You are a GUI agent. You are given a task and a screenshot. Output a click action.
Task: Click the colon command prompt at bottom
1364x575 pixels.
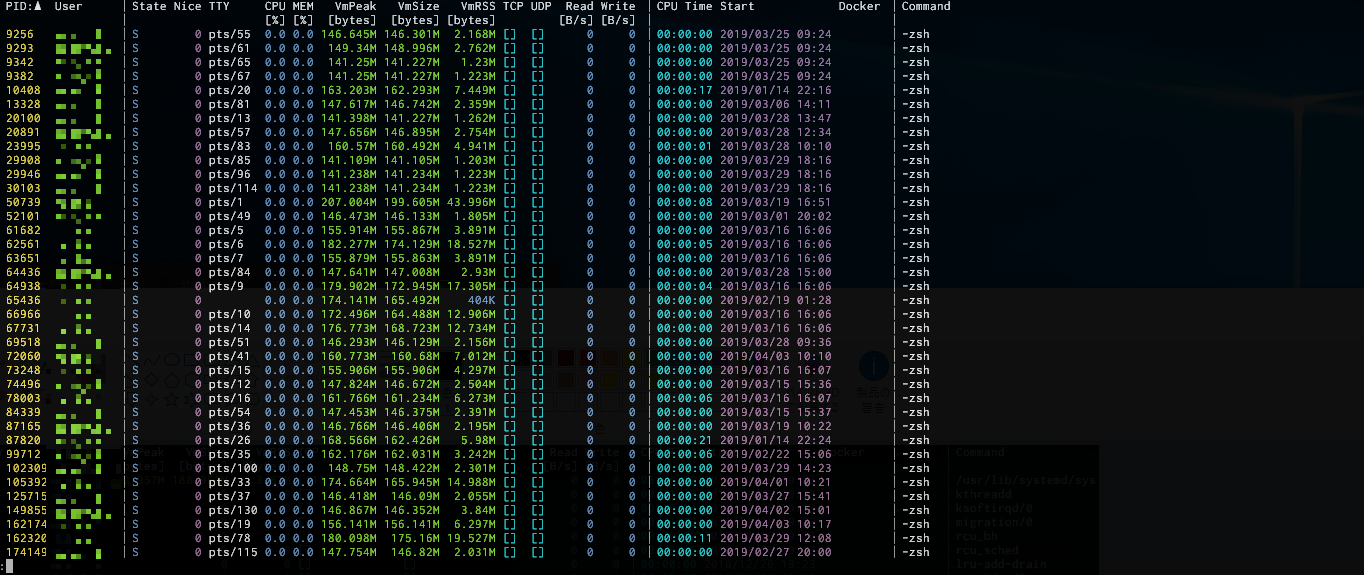pyautogui.click(x=4, y=566)
